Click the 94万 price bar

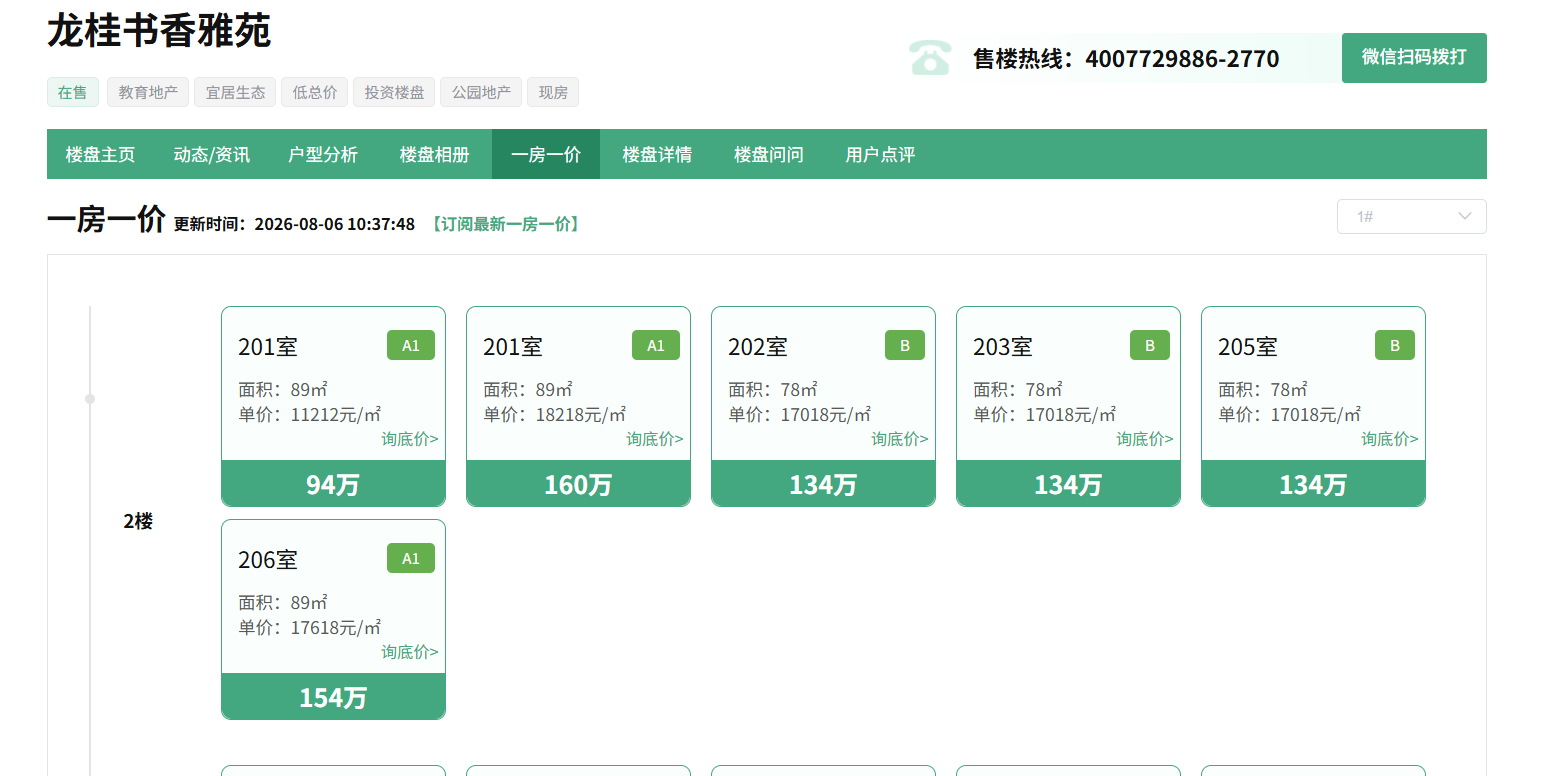coord(333,484)
